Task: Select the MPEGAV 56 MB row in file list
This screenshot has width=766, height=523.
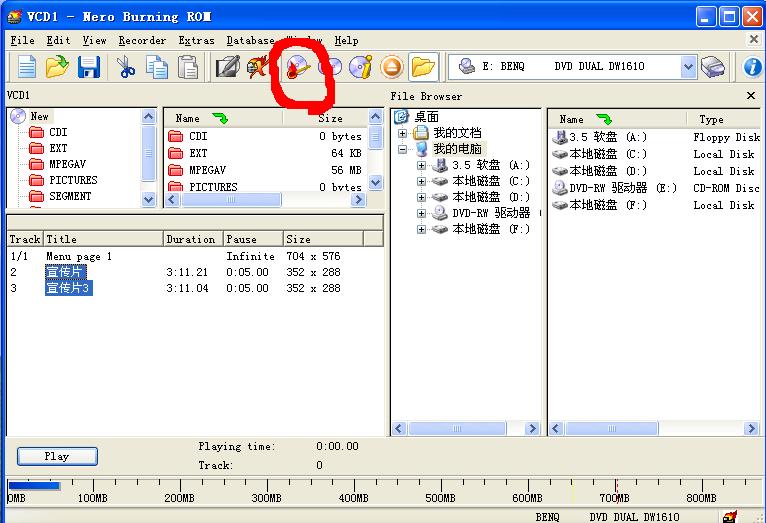Action: pyautogui.click(x=265, y=170)
